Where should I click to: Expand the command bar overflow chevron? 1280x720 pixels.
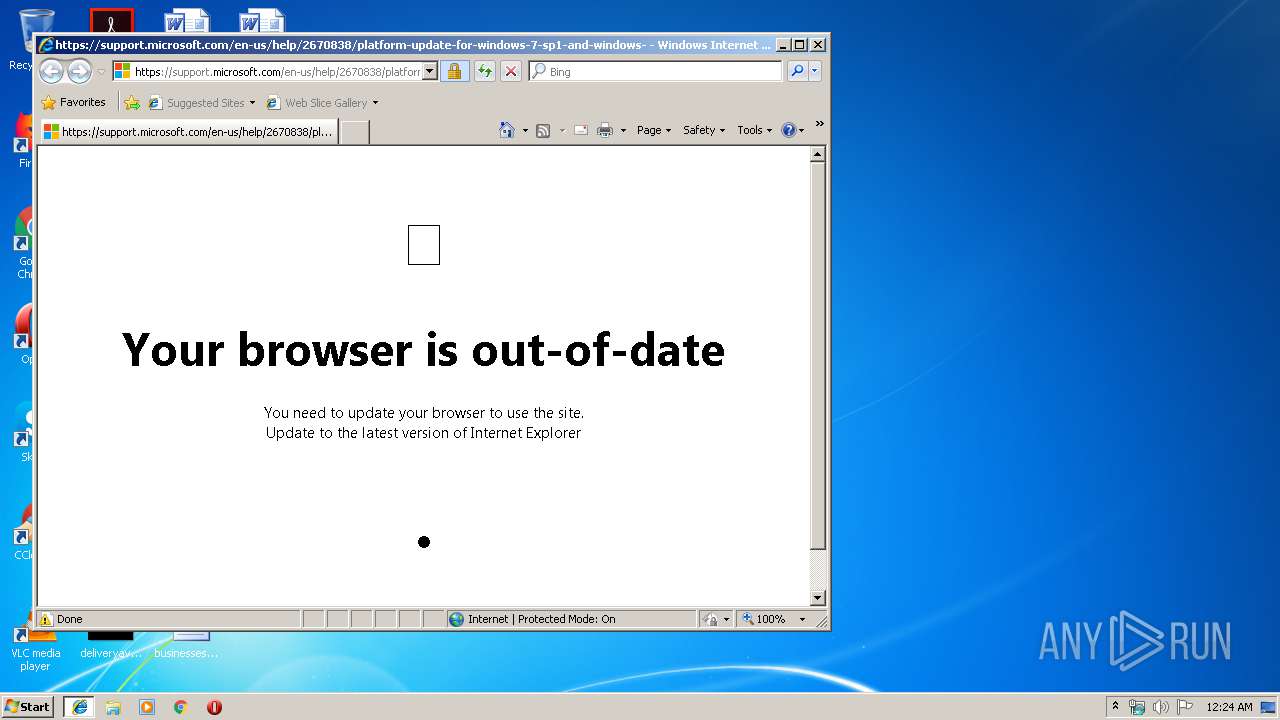[x=819, y=124]
